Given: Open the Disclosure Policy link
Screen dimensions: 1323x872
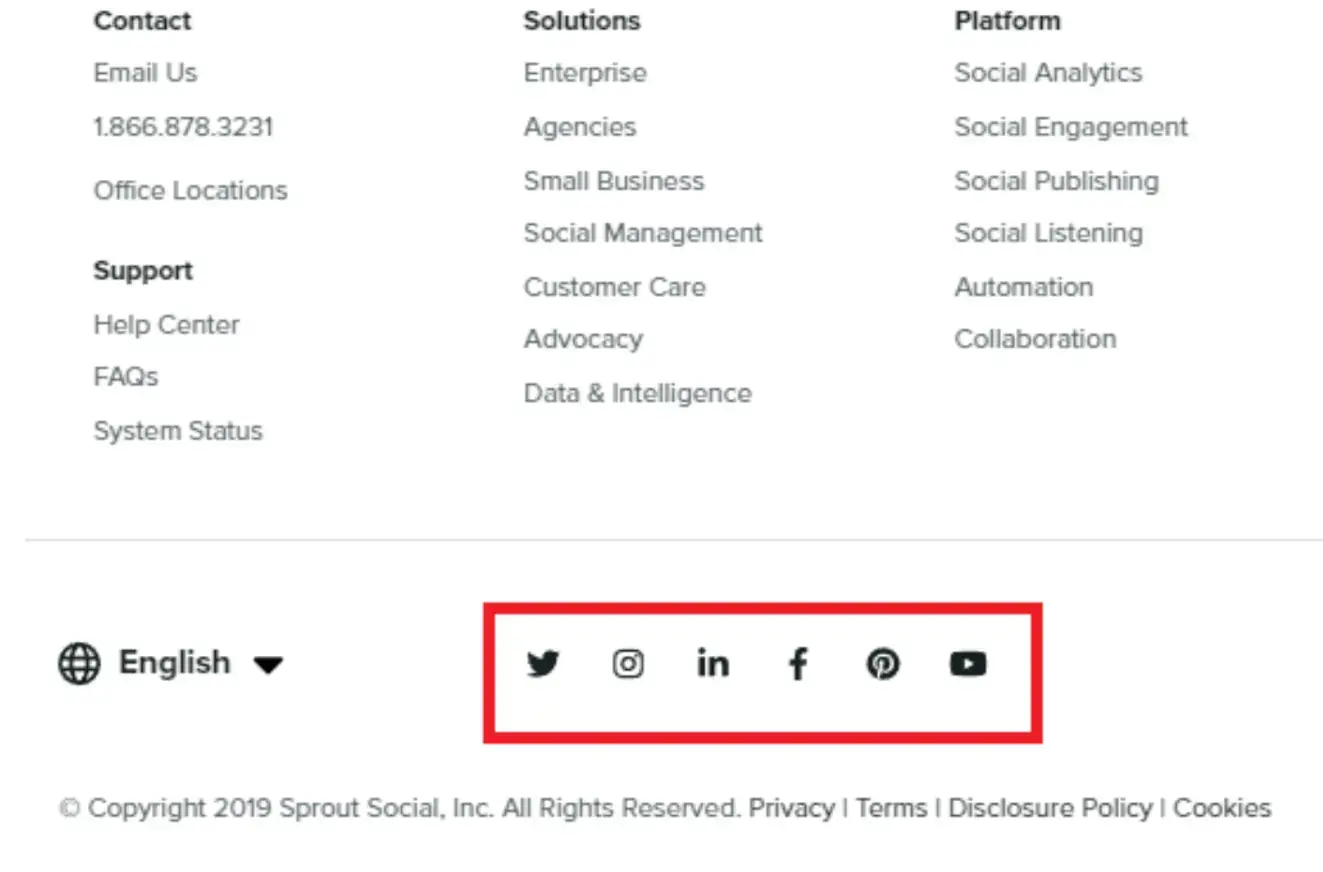Looking at the screenshot, I should pyautogui.click(x=1049, y=808).
